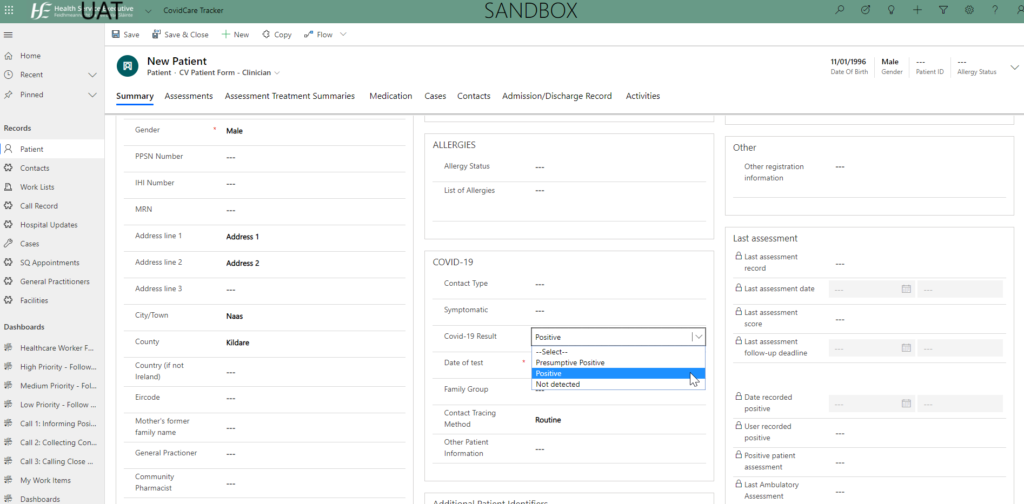Open the advanced find filter icon
The height and width of the screenshot is (504, 1024).
(943, 10)
